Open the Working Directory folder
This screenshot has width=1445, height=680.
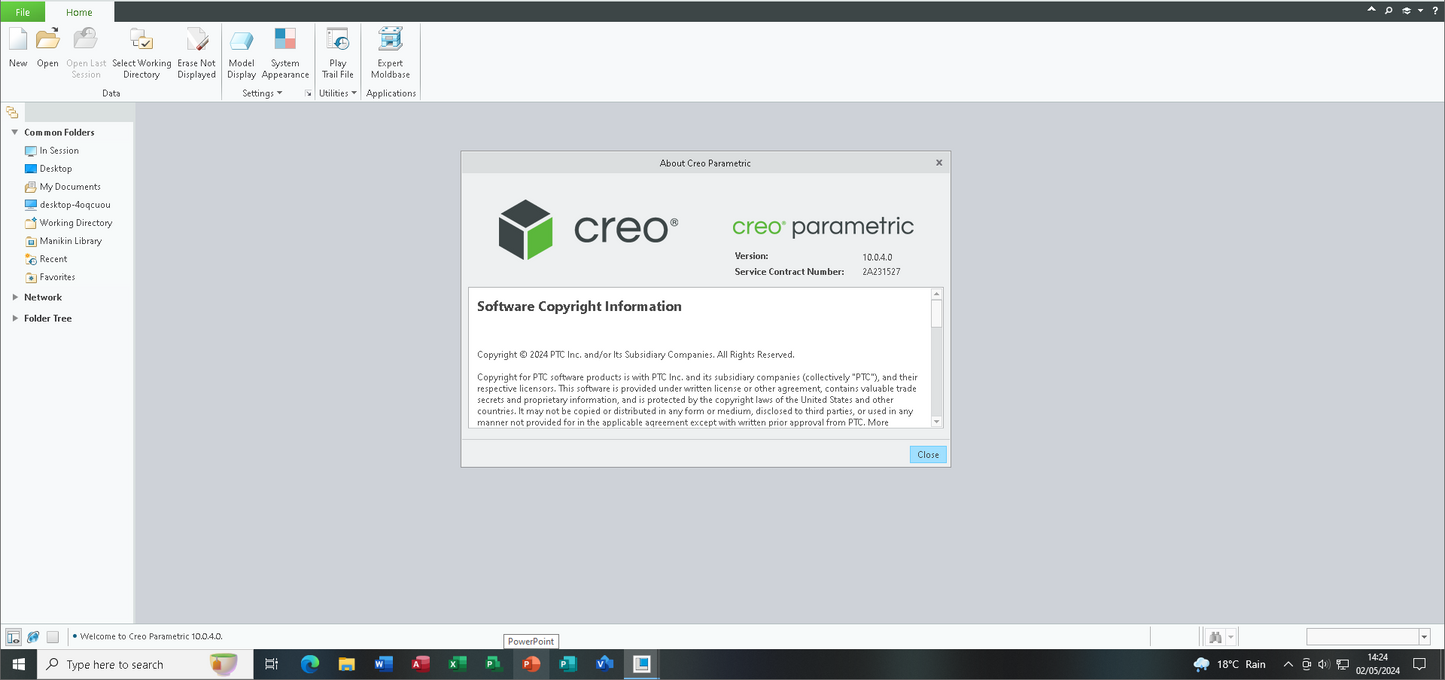(76, 222)
